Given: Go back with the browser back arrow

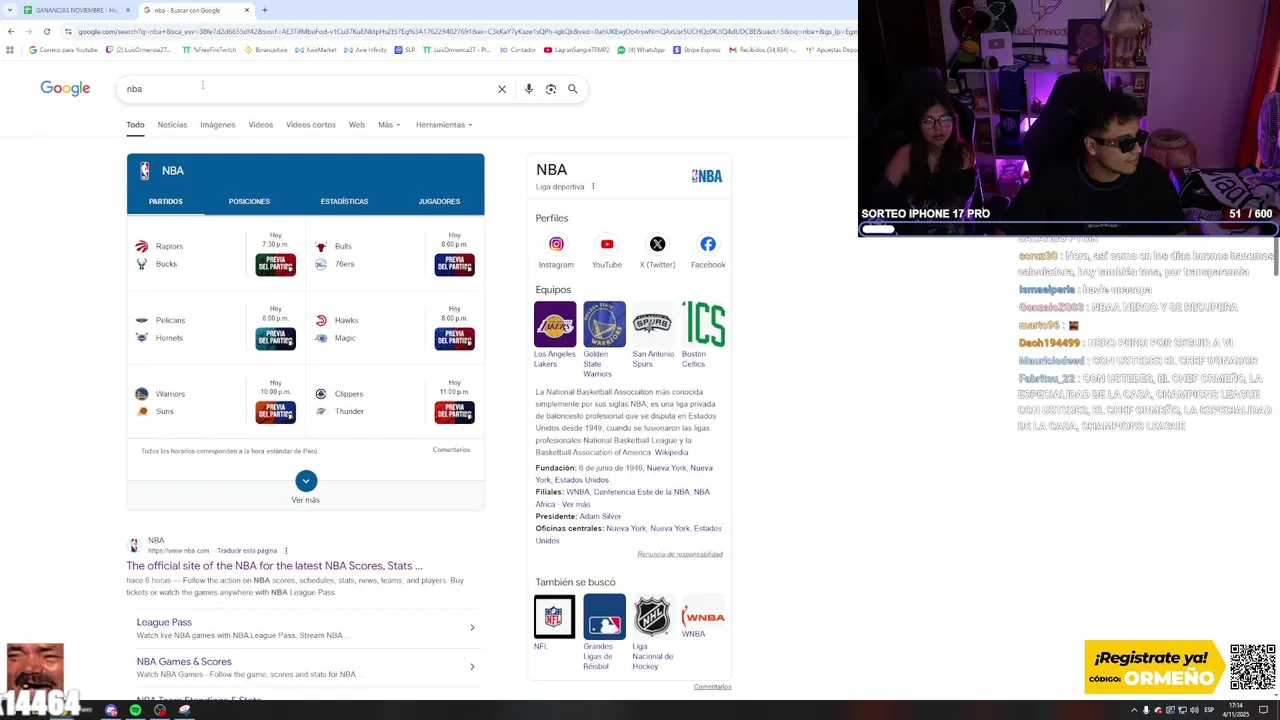Looking at the screenshot, I should (10, 31).
